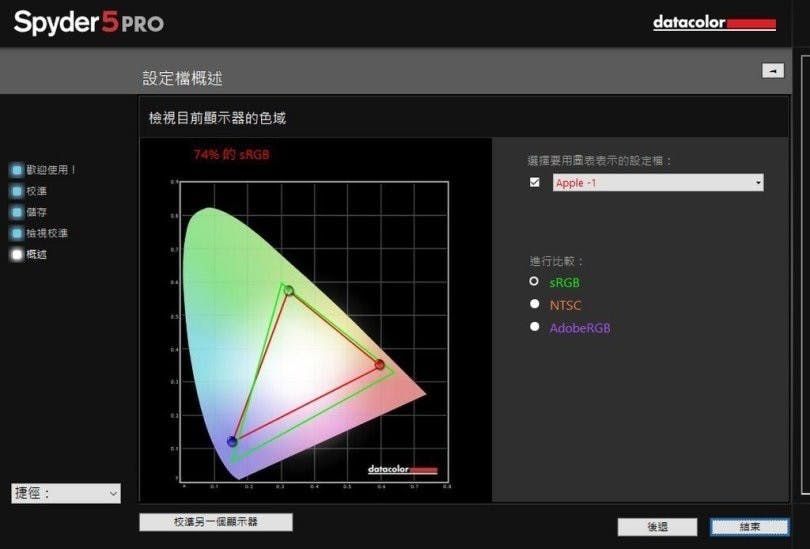Click the 檢視目前顯示器的色域 heading

(x=217, y=118)
